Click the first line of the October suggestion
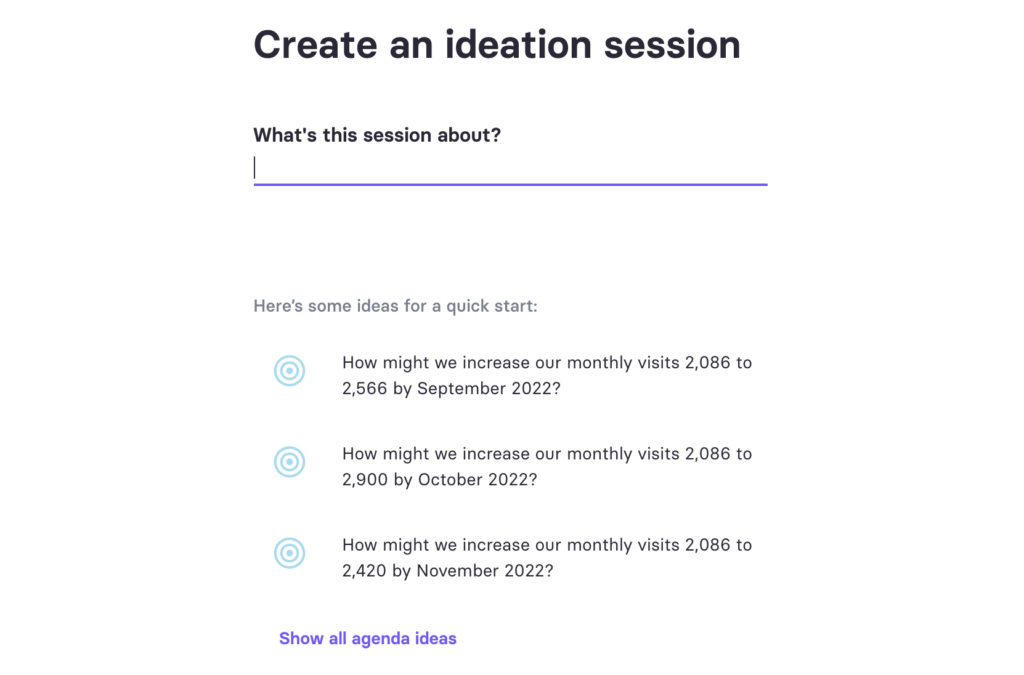Viewport: 1024px width, 675px height. 547,454
